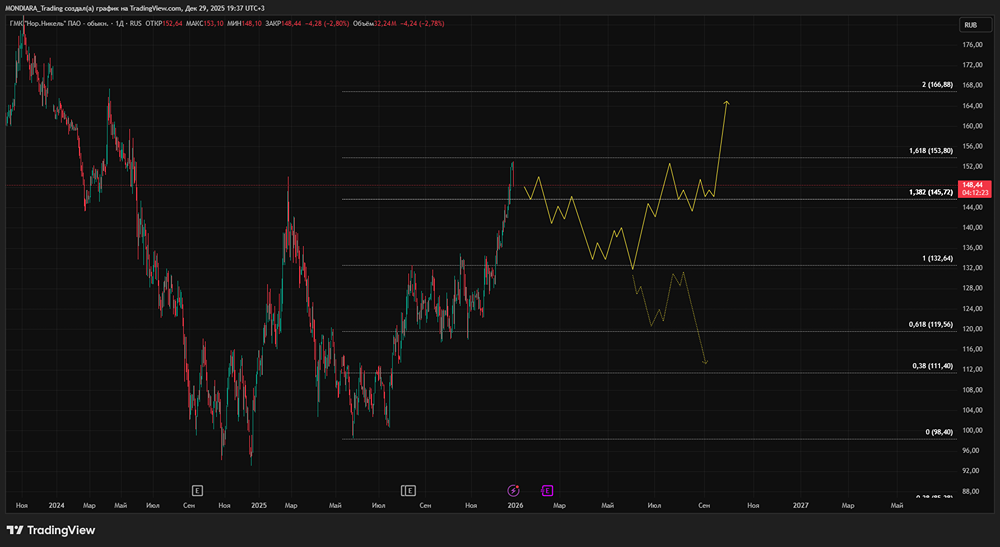Open the RUB currency selector
Image resolution: width=1000 pixels, height=547 pixels.
coord(975,25)
